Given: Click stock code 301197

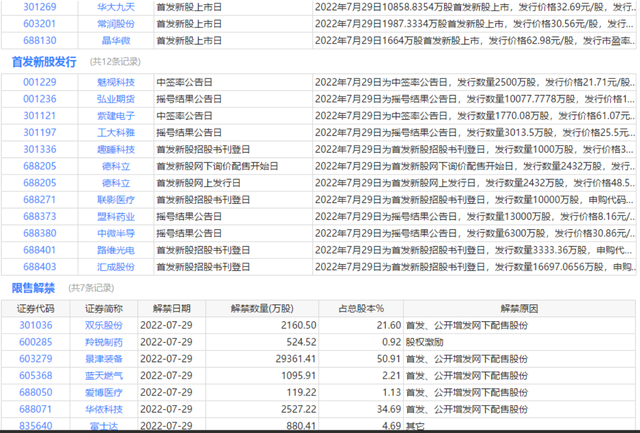Looking at the screenshot, I should 40,132.
